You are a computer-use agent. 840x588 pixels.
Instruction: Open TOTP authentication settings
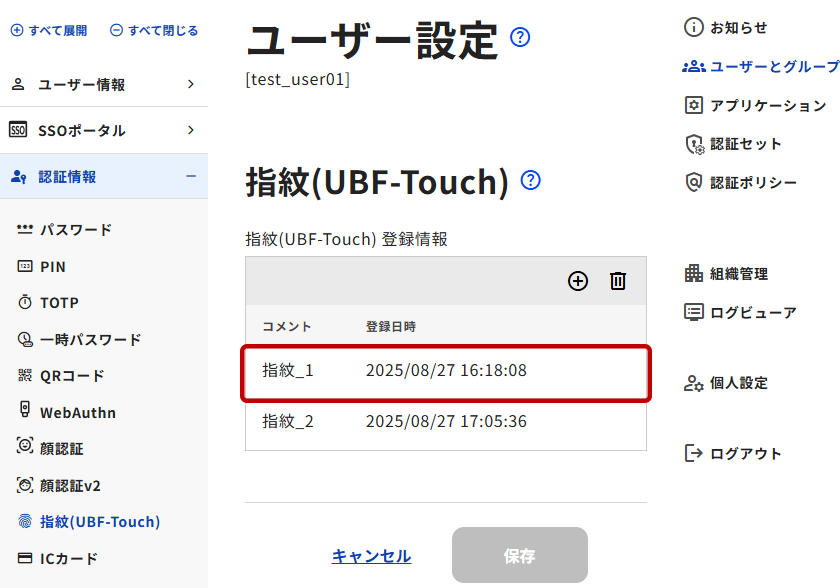pyautogui.click(x=59, y=303)
